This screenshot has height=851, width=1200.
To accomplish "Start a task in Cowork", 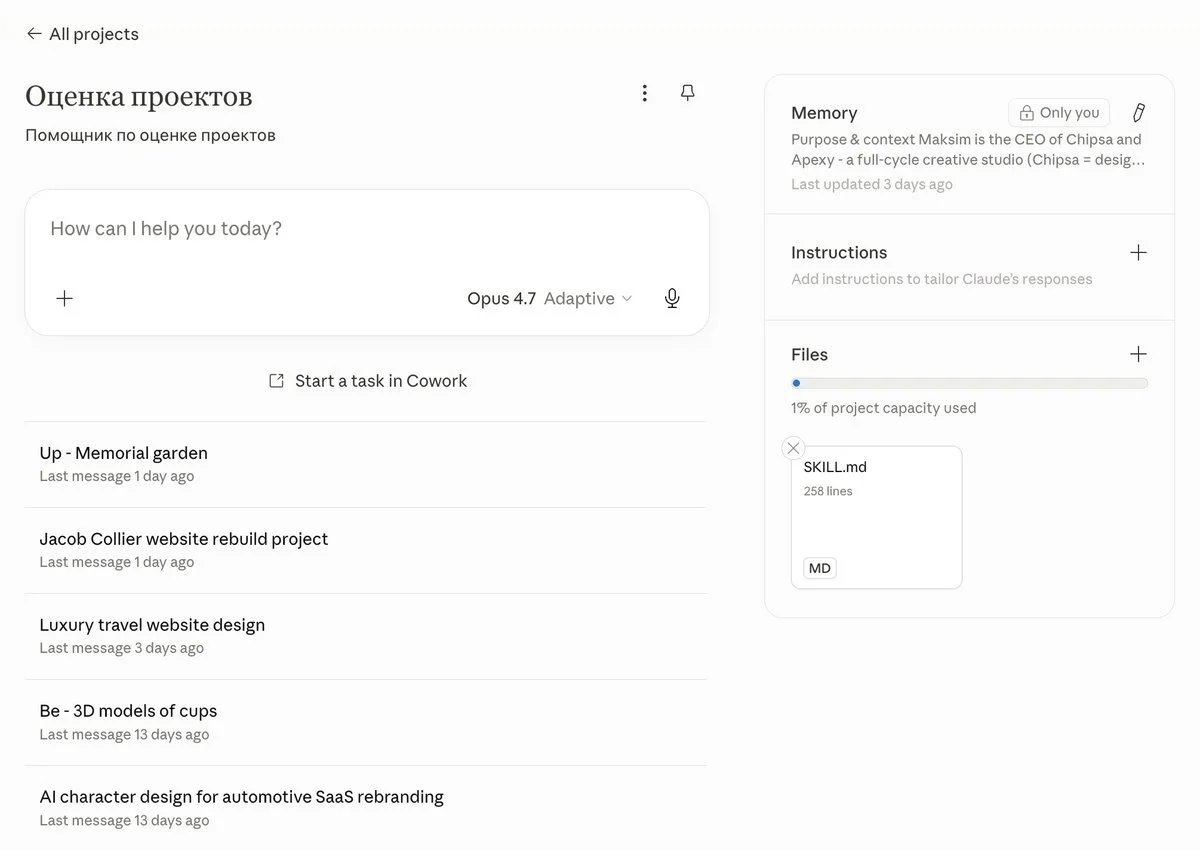I will (x=368, y=381).
